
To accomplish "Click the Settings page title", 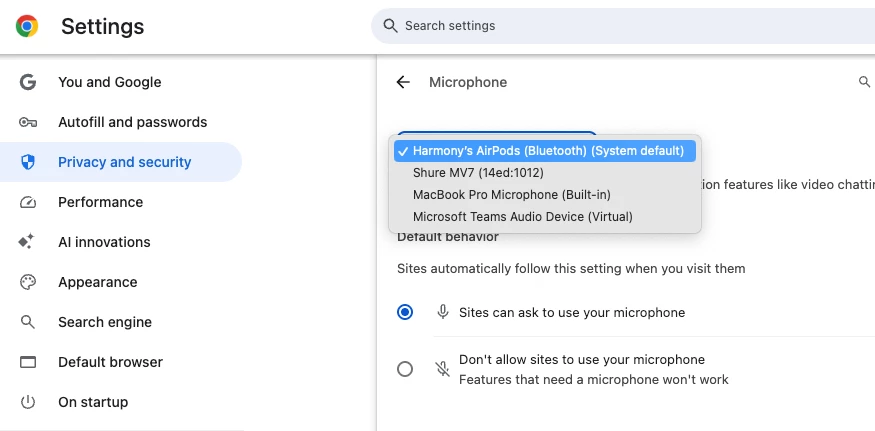I will [x=103, y=26].
